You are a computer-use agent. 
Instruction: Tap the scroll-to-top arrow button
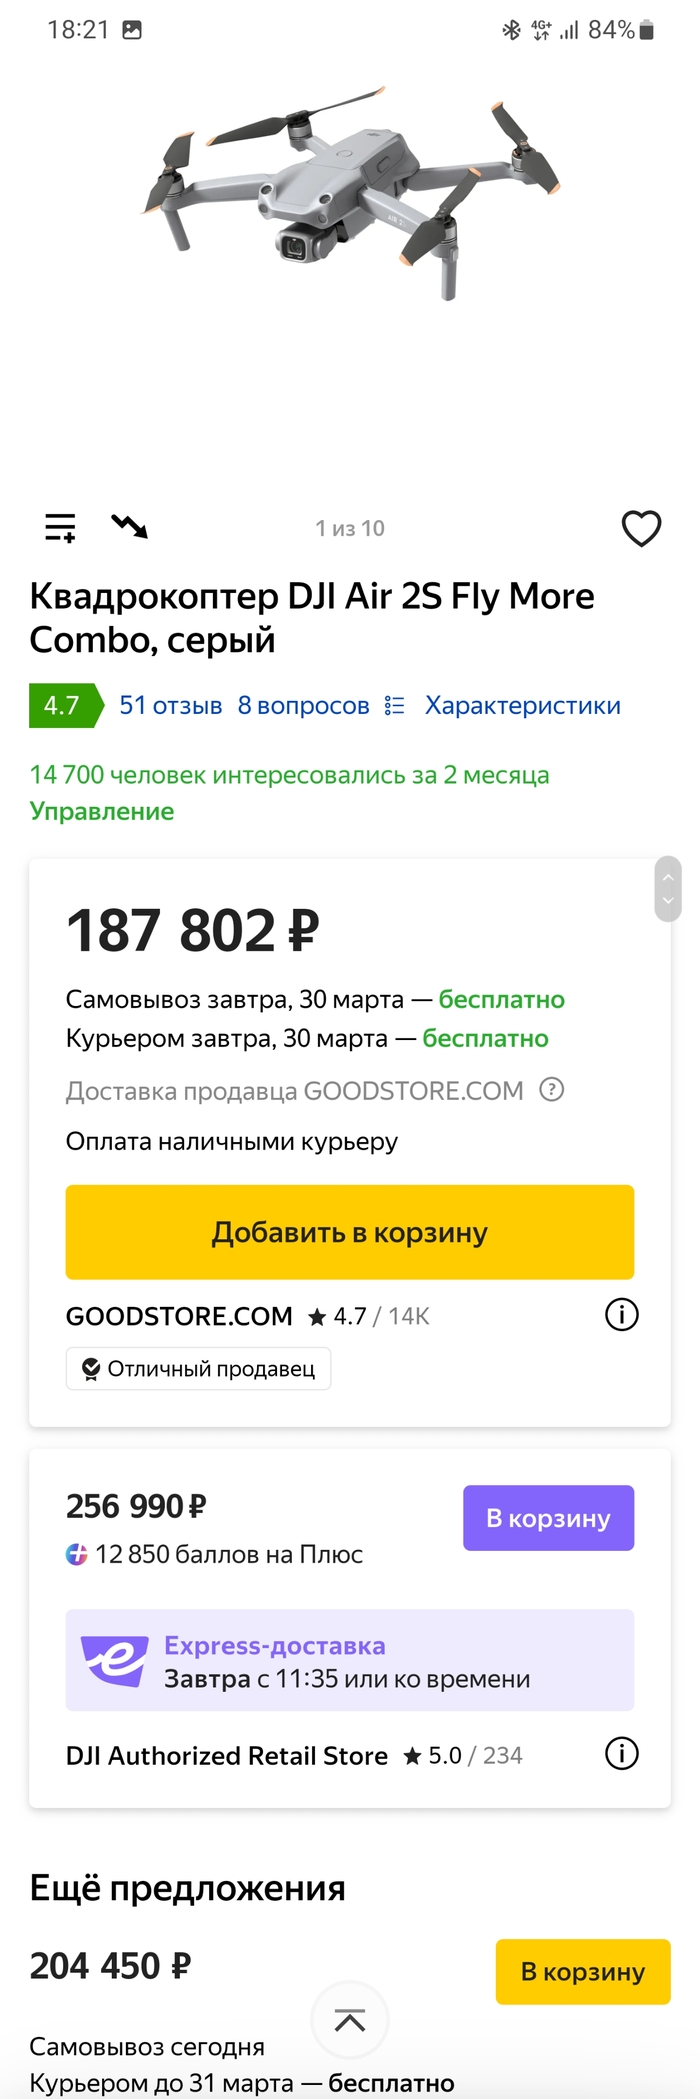pos(350,2020)
